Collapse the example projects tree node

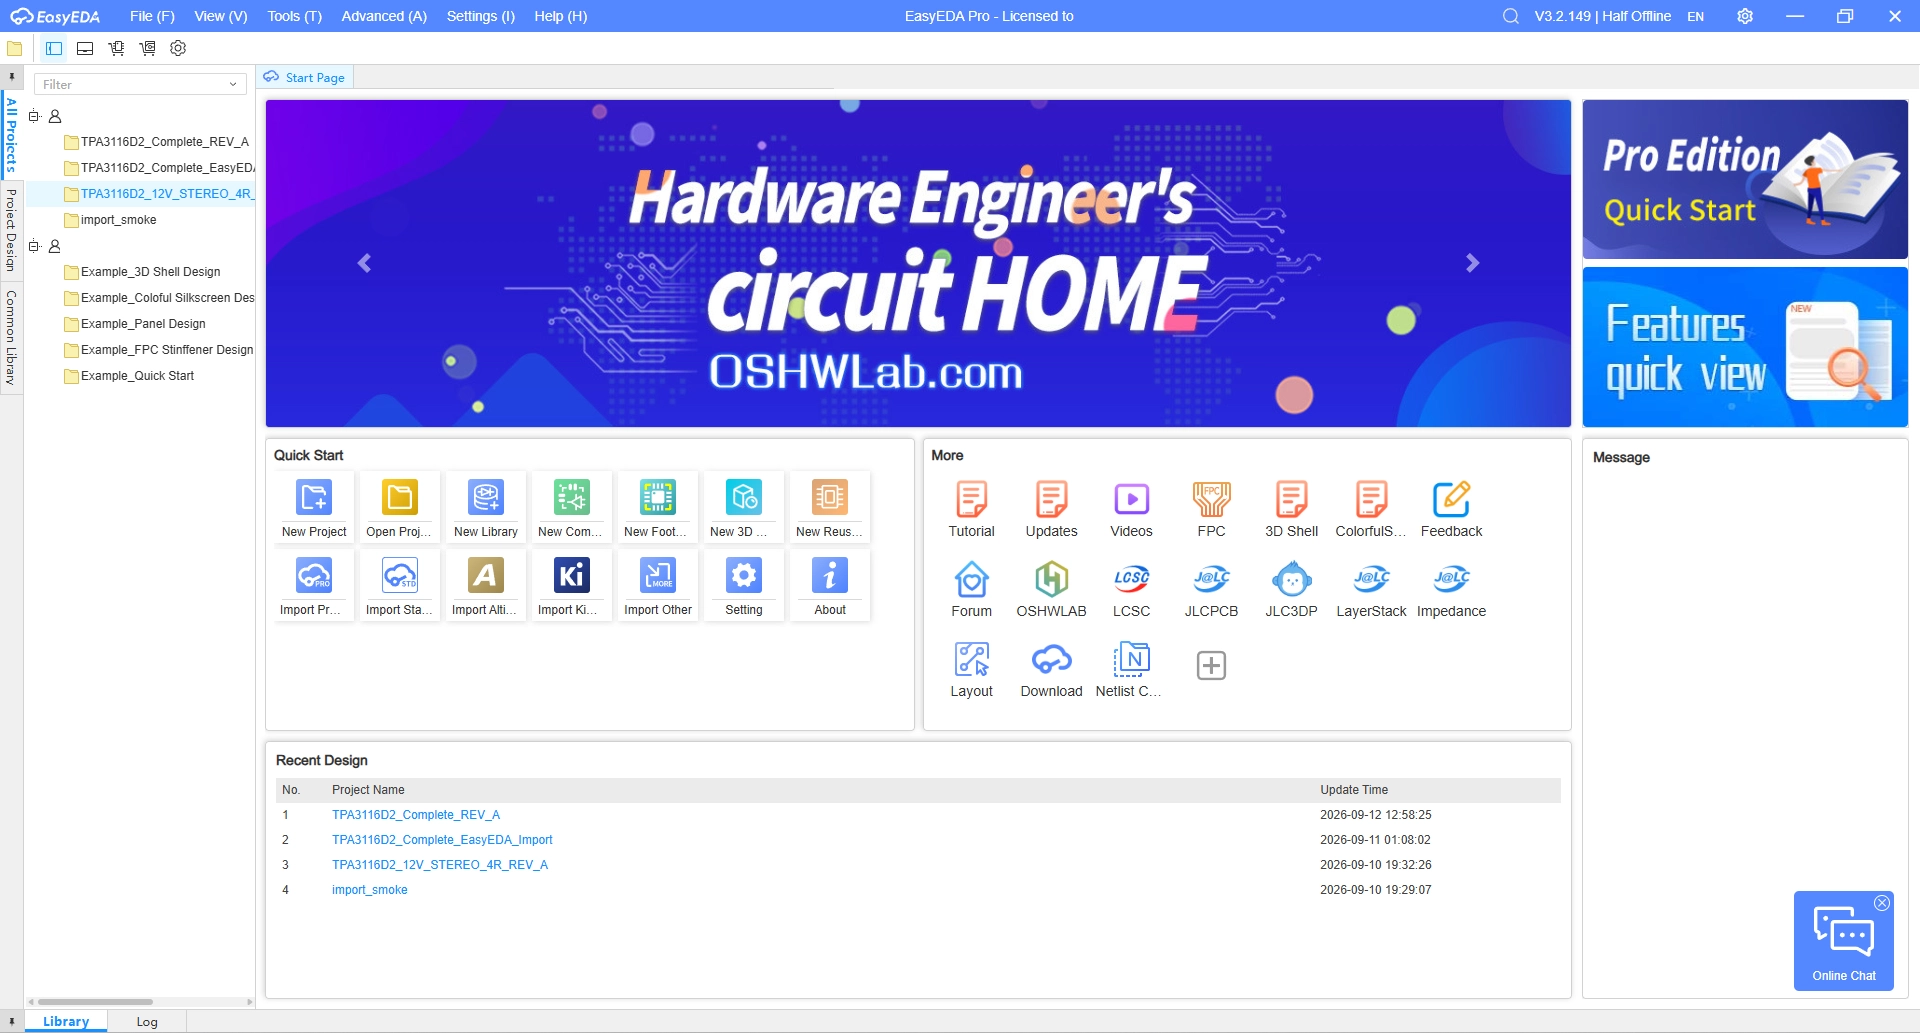[x=34, y=246]
